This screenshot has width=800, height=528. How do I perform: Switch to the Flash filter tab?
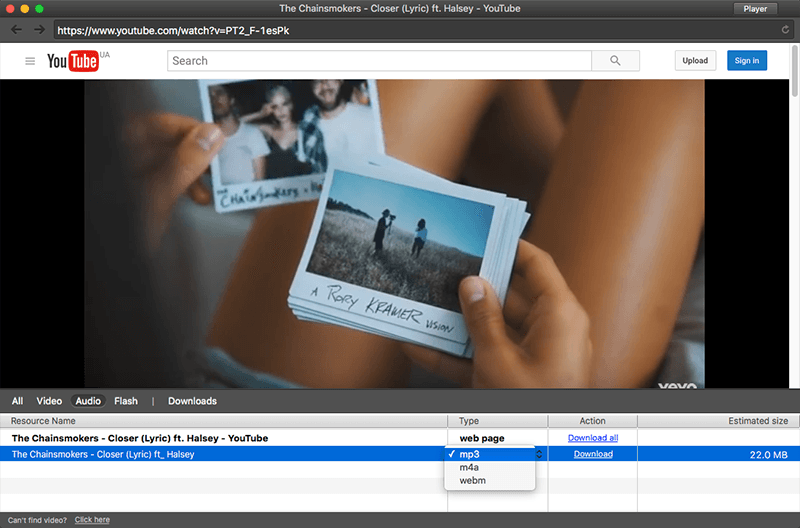pyautogui.click(x=126, y=401)
